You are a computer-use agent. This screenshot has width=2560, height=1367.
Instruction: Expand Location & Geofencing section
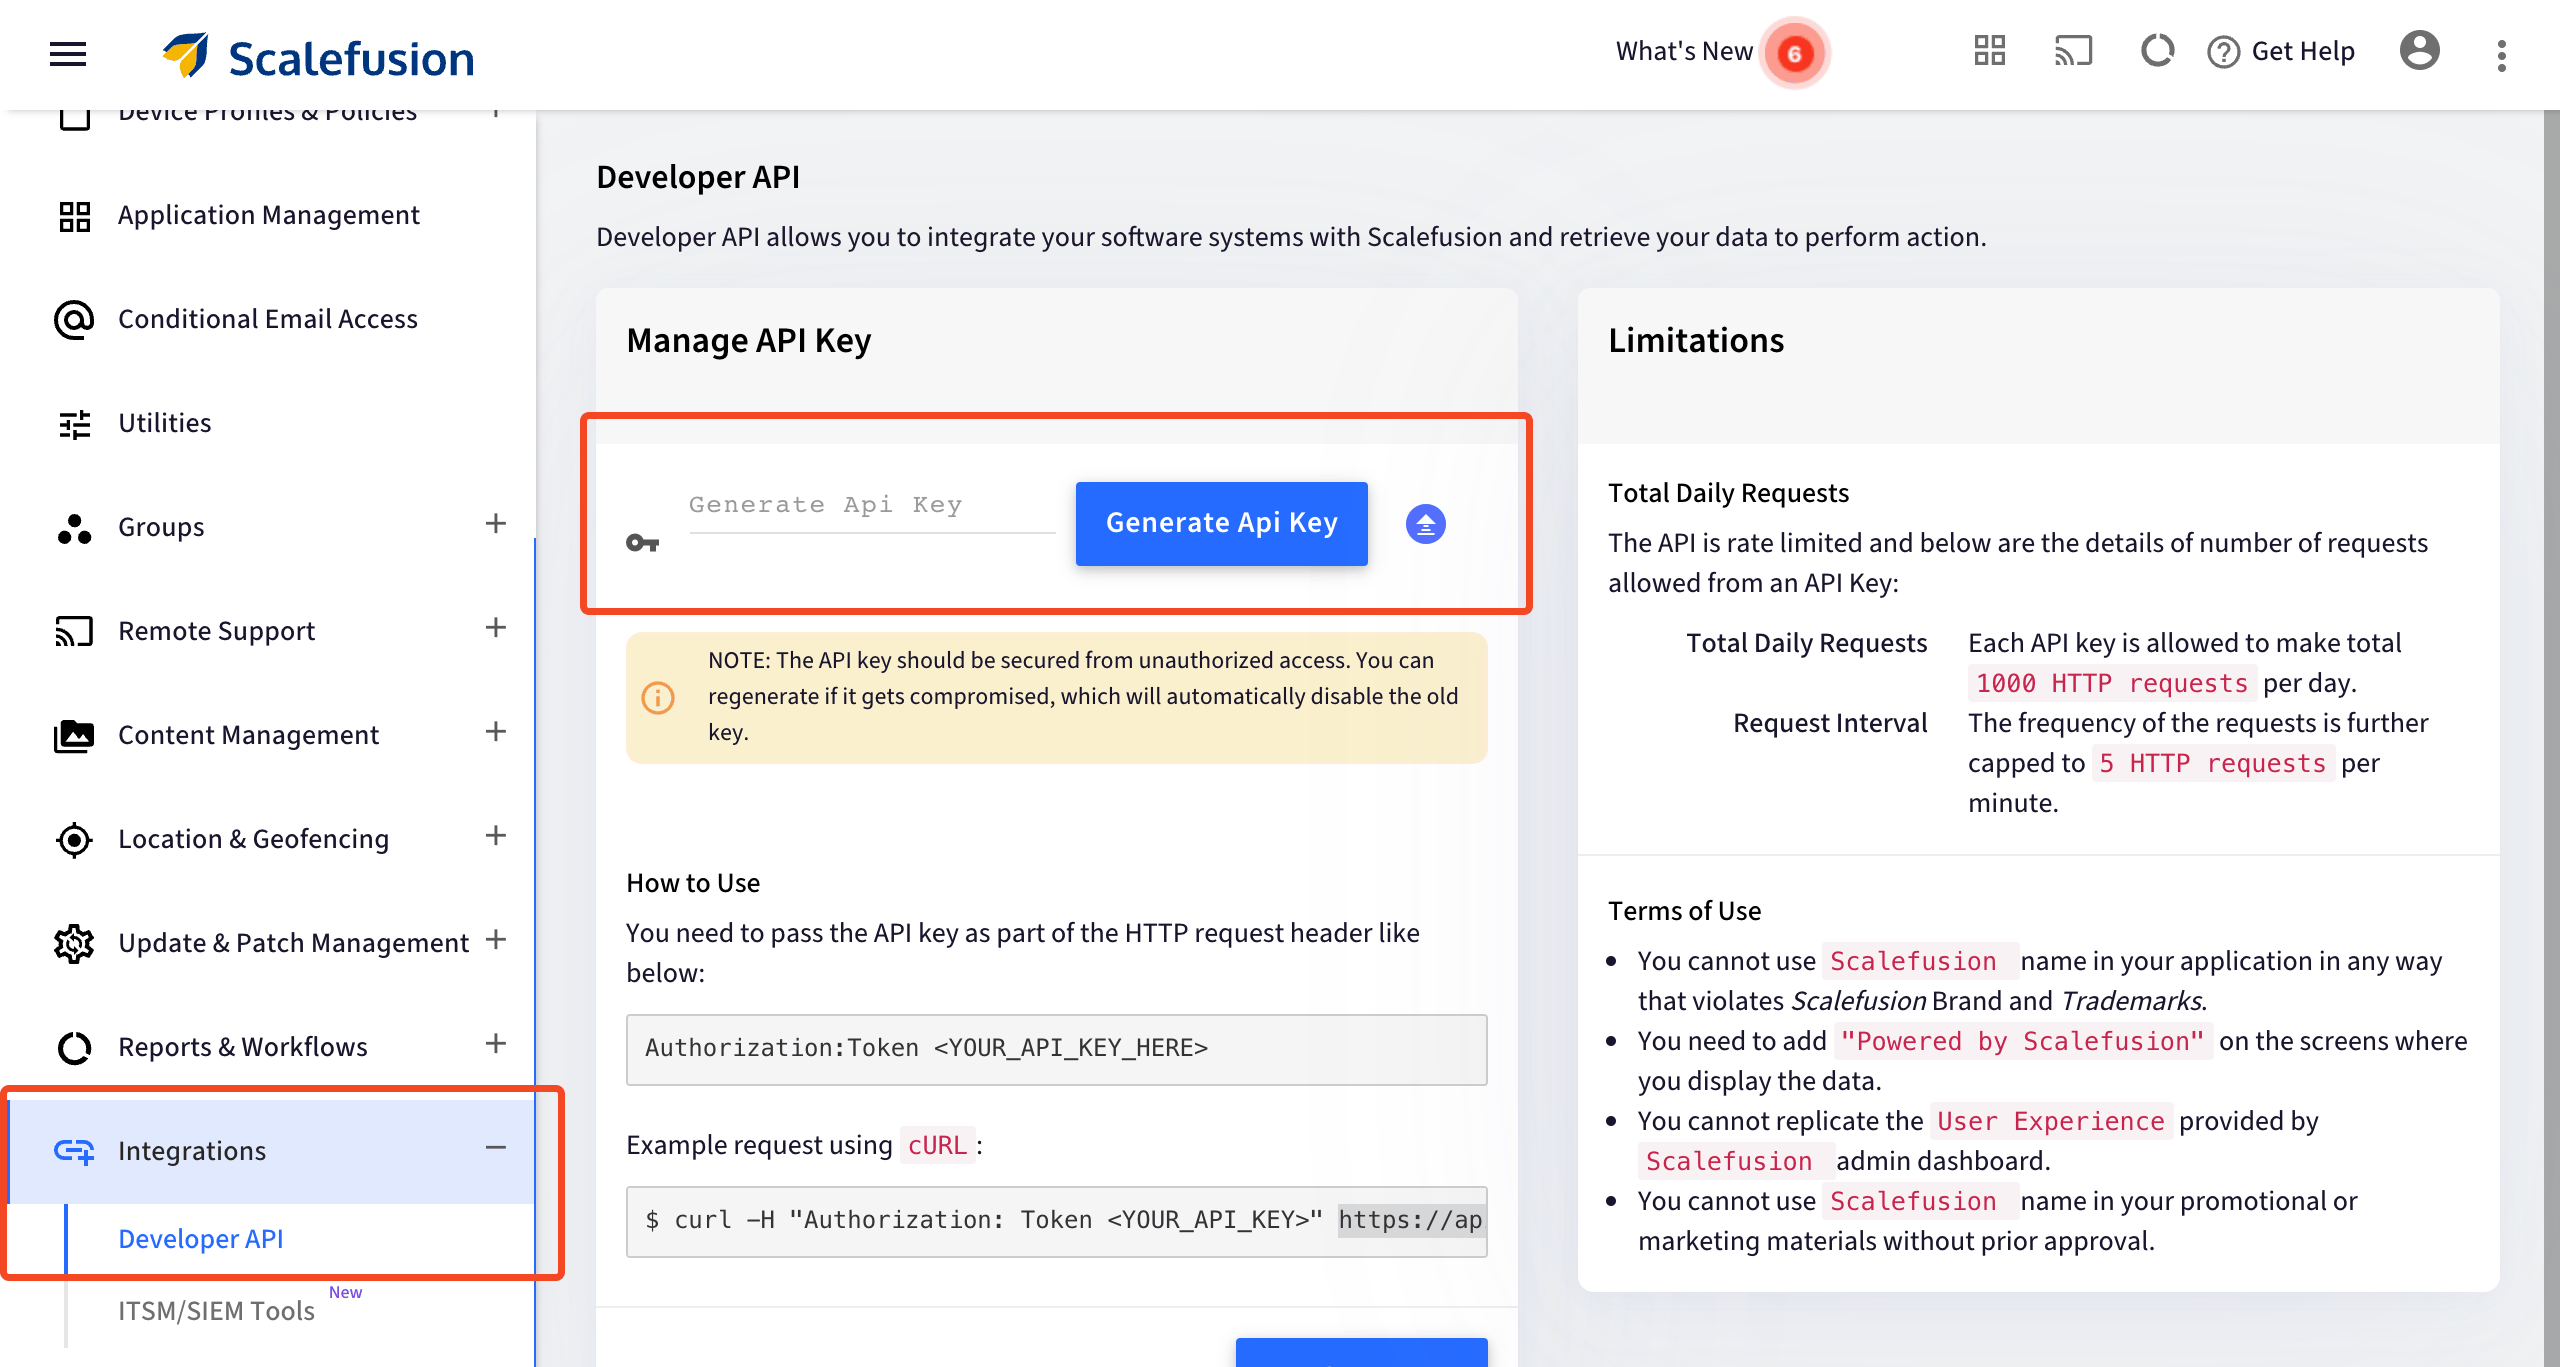495,836
